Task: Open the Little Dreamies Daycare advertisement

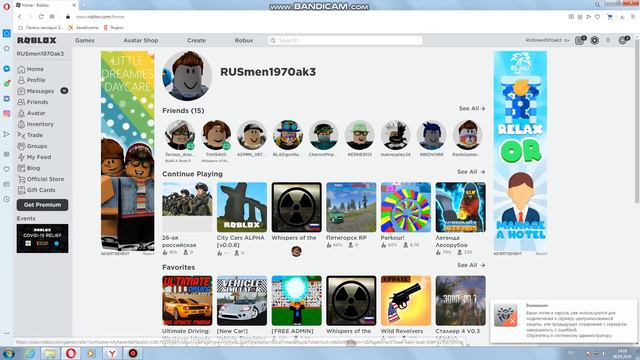Action: point(128,151)
